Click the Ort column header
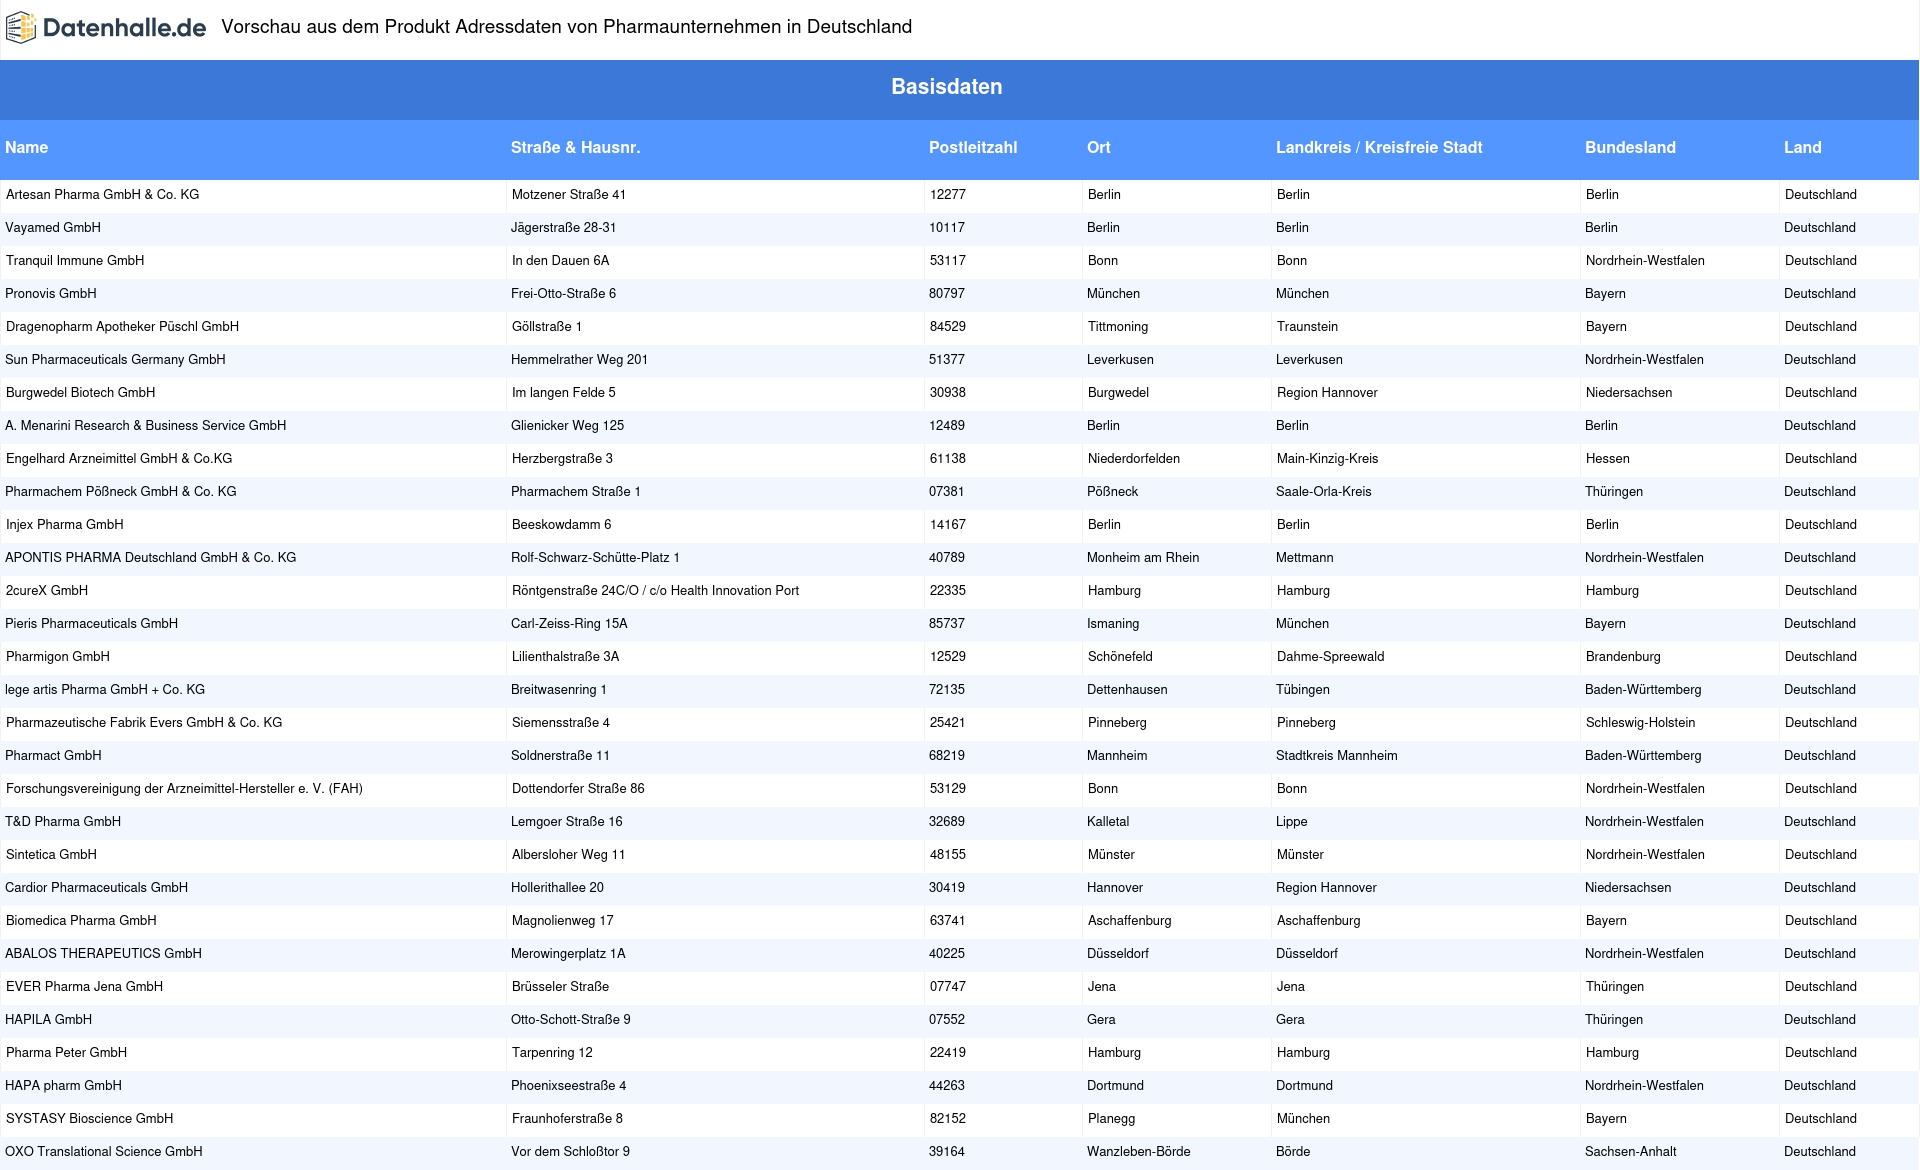The height and width of the screenshot is (1170, 1920). (1099, 147)
